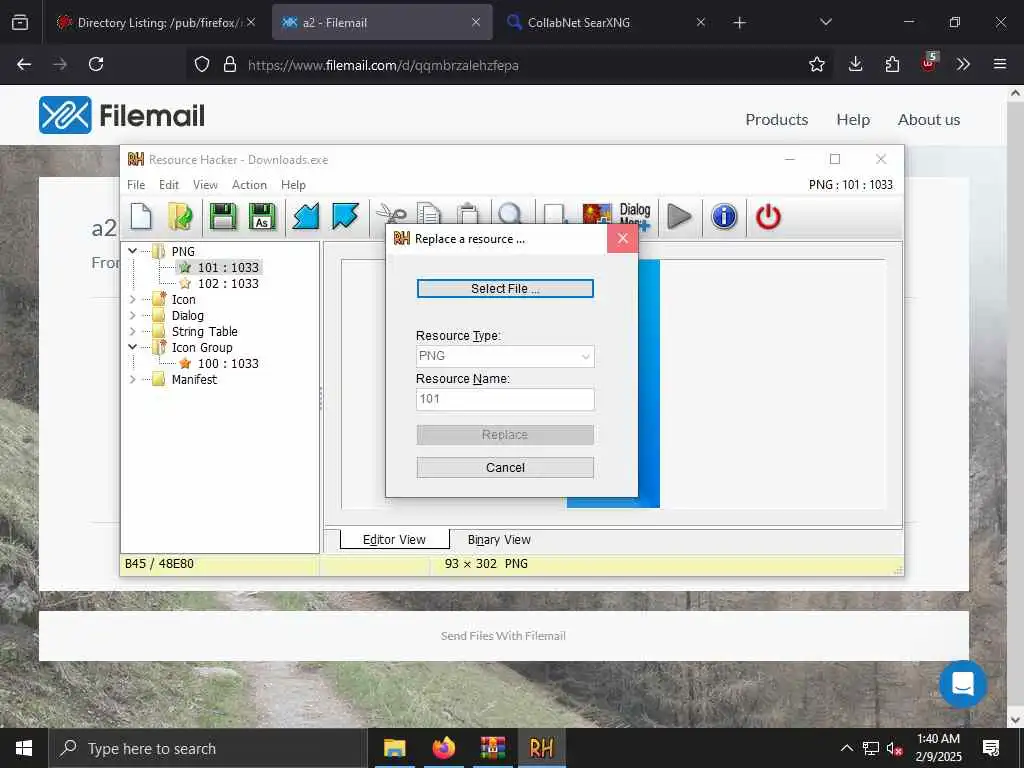Open the Edit menu in Resource Hacker
Image resolution: width=1024 pixels, height=768 pixels.
tap(168, 185)
